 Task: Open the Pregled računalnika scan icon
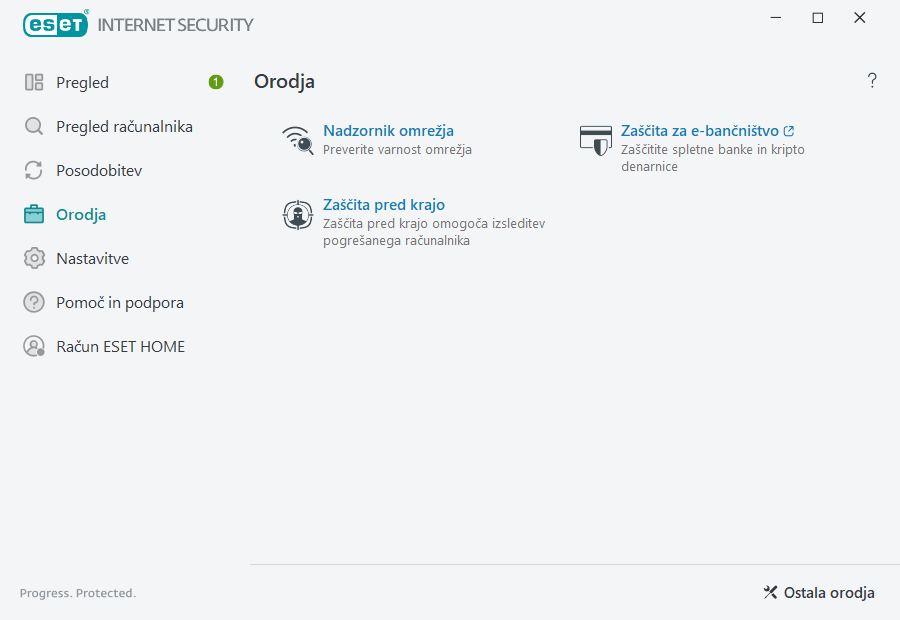35,126
